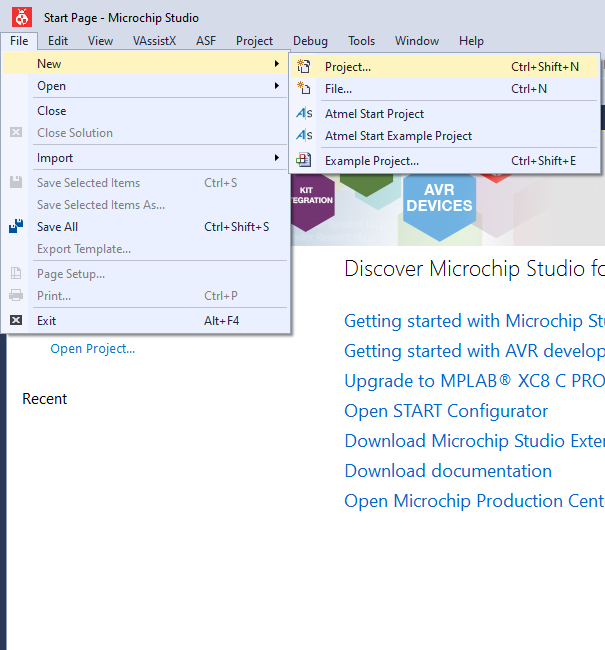Click the Atmel Start Project icon
The width and height of the screenshot is (605, 650).
[304, 113]
